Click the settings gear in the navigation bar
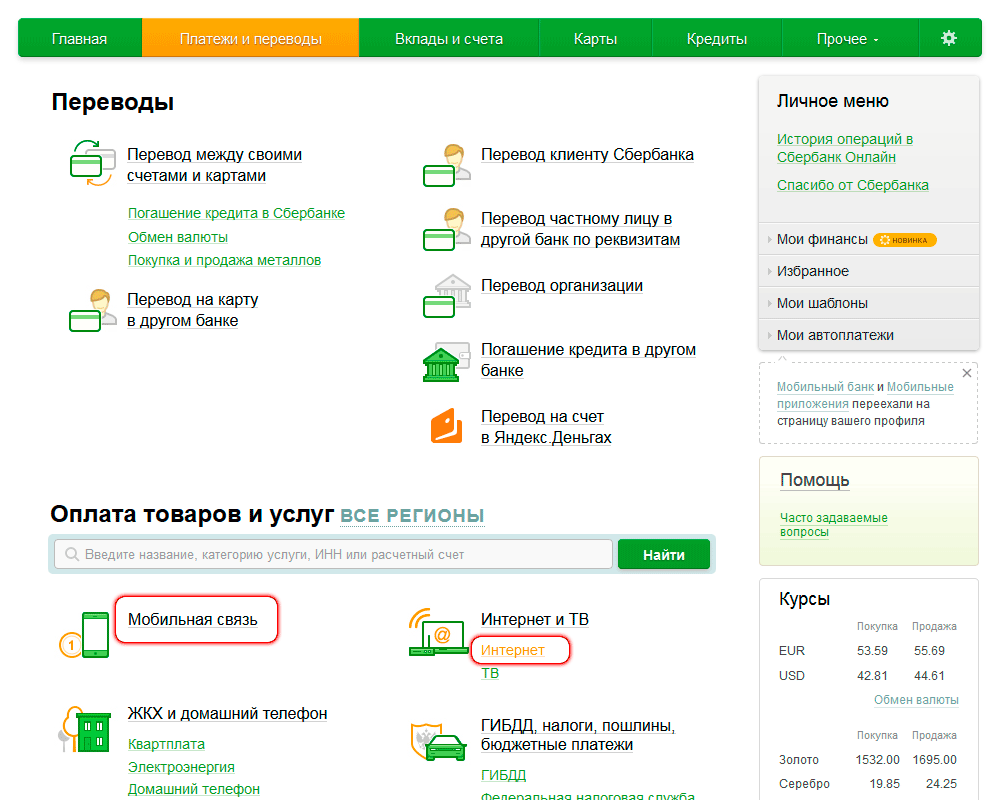The height and width of the screenshot is (800, 1000). pyautogui.click(x=948, y=37)
